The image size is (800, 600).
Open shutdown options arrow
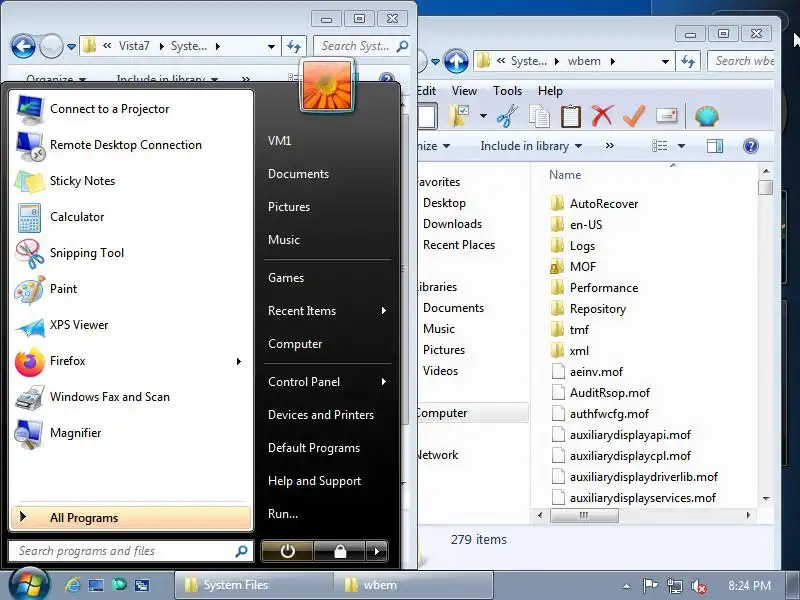coord(377,551)
